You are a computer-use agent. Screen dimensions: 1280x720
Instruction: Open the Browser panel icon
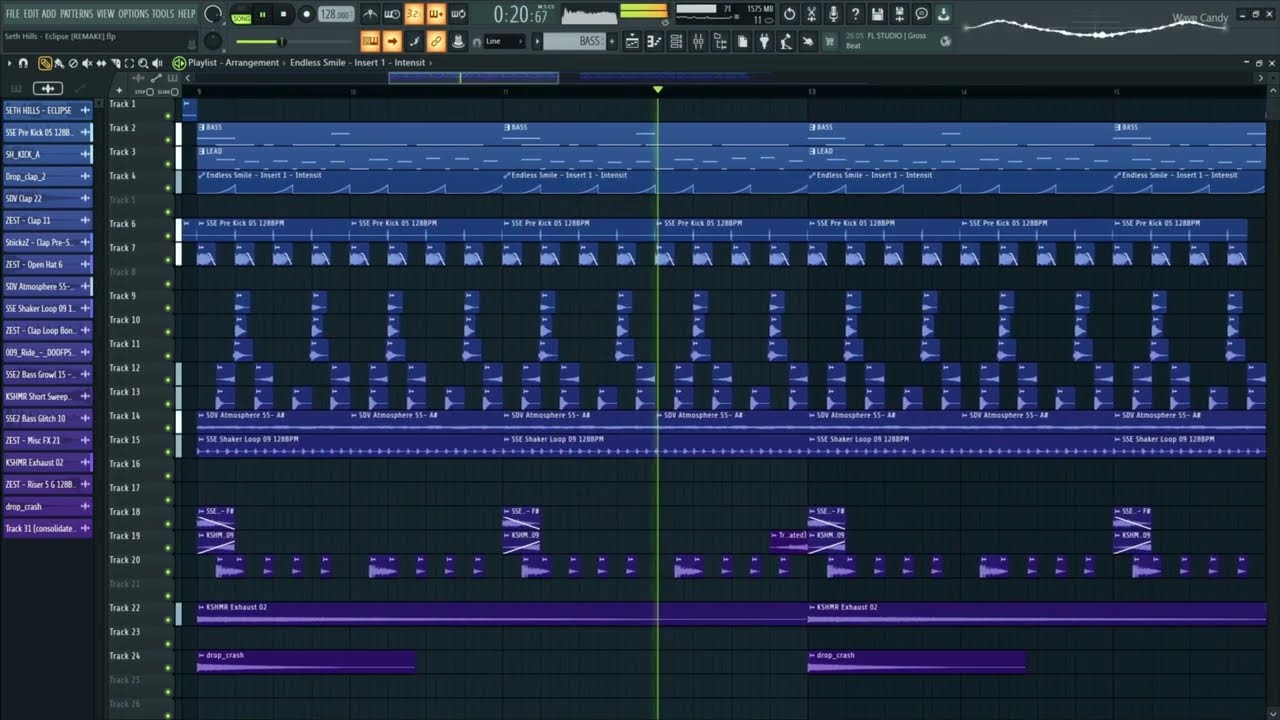720,41
